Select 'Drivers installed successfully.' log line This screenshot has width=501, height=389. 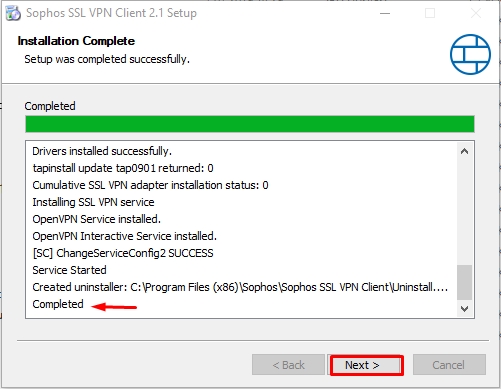pyautogui.click(x=102, y=151)
